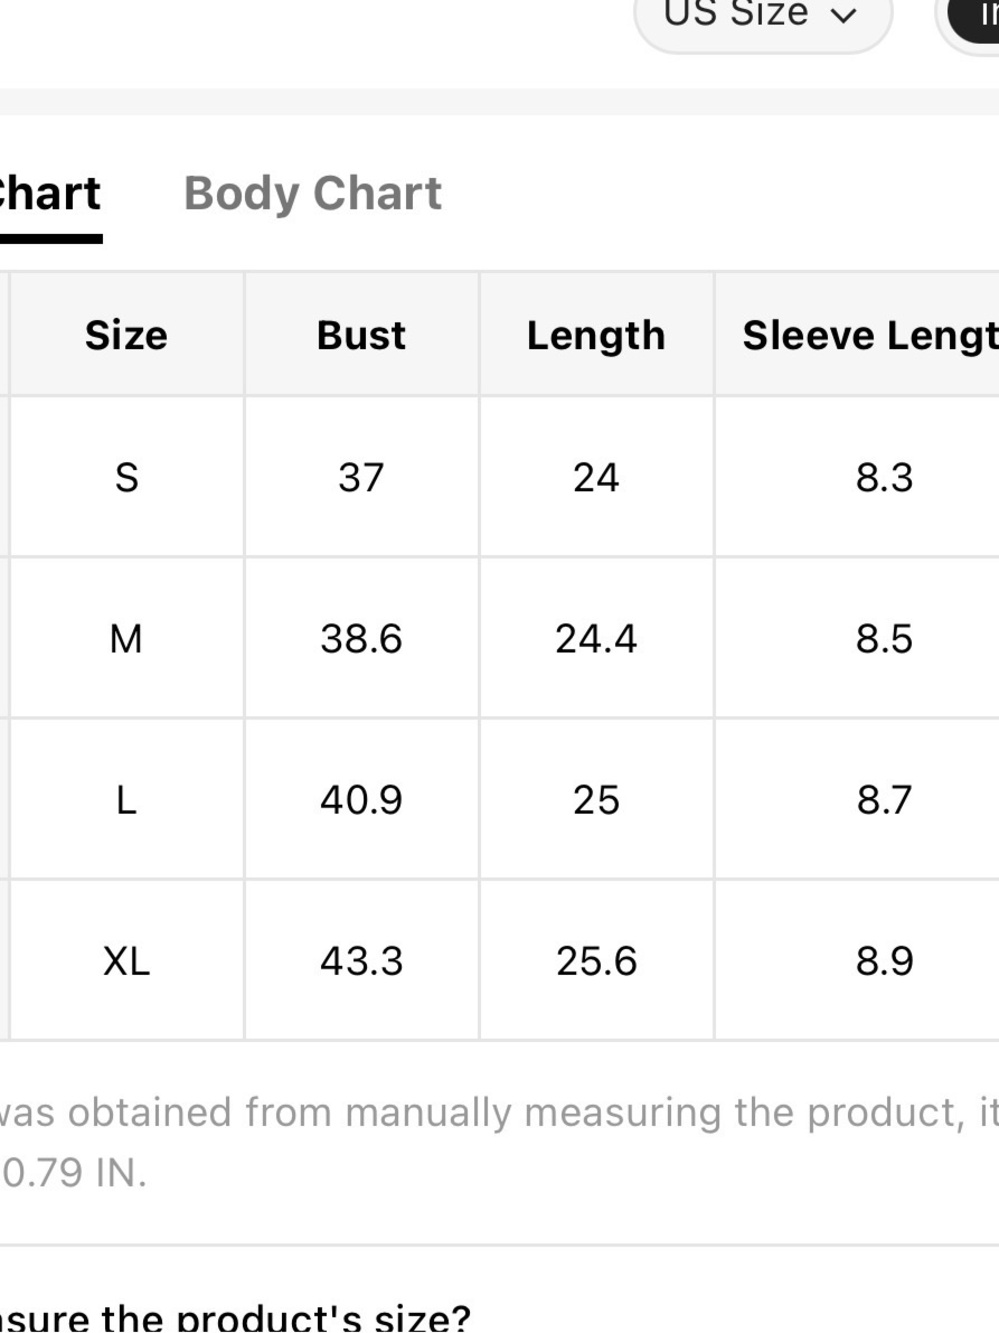This screenshot has height=1333, width=999.
Task: Click the chevron arrow beside US Size
Action: click(844, 16)
